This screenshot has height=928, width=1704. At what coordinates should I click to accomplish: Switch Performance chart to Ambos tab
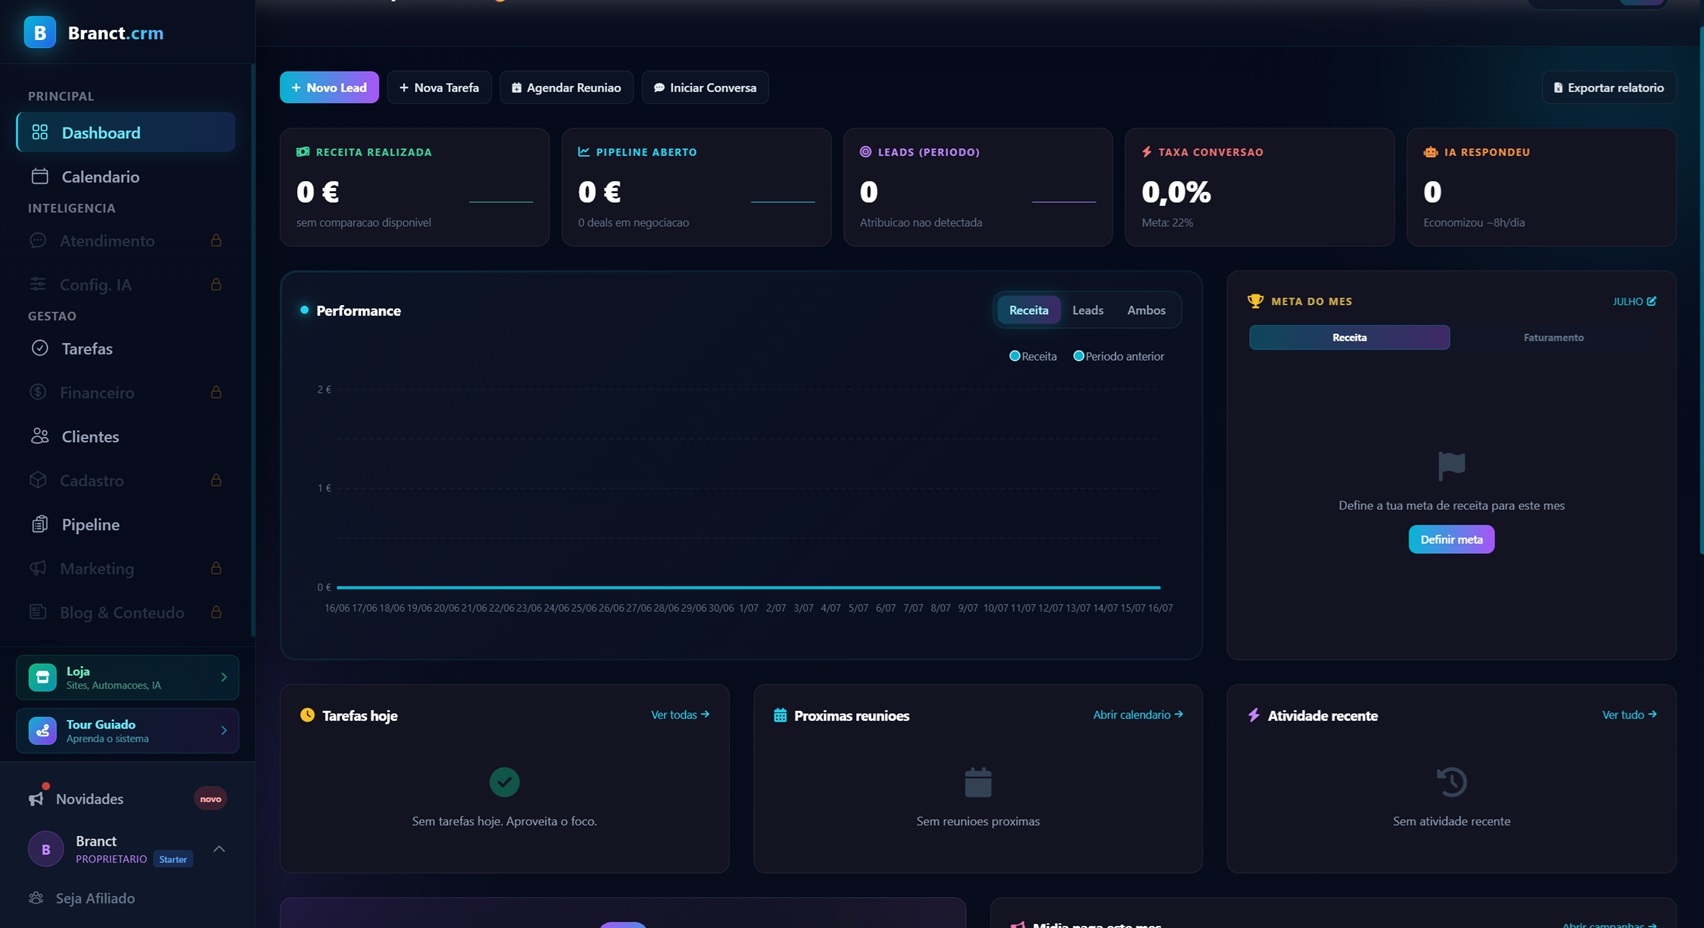click(1146, 310)
